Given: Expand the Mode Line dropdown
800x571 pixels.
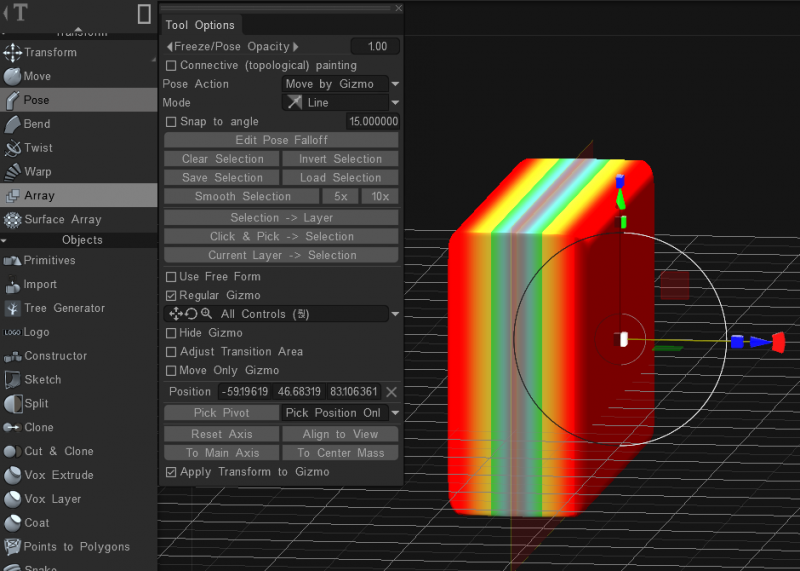Looking at the screenshot, I should click(341, 103).
